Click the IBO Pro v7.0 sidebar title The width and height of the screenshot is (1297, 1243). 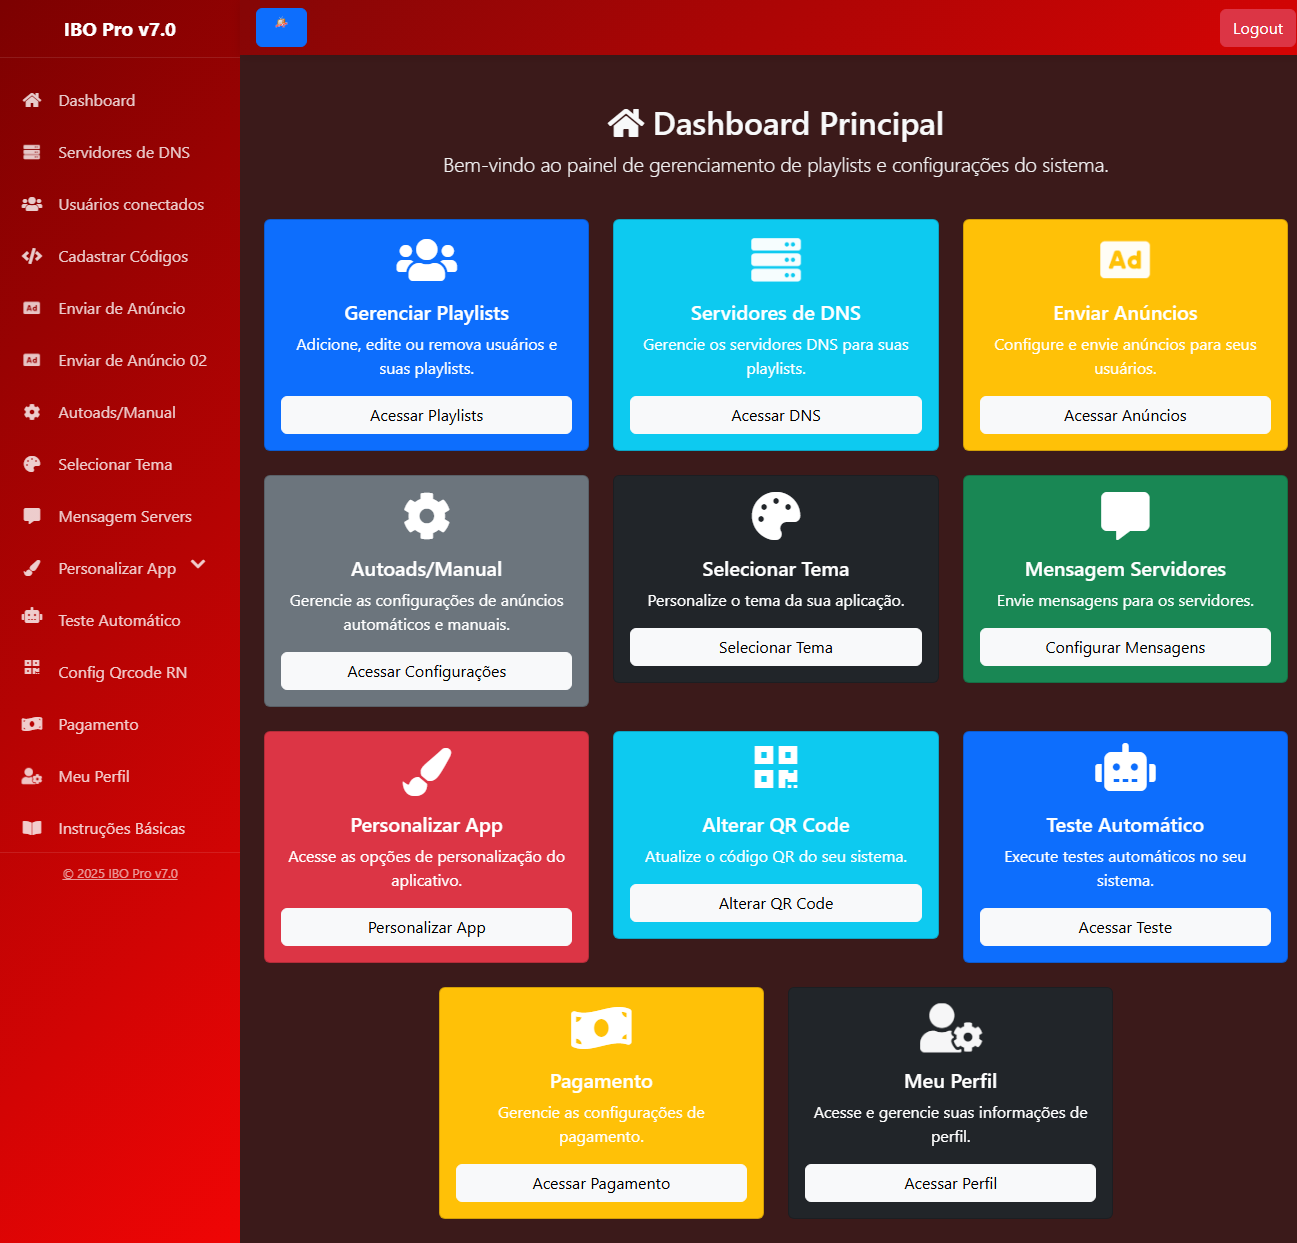pos(120,29)
